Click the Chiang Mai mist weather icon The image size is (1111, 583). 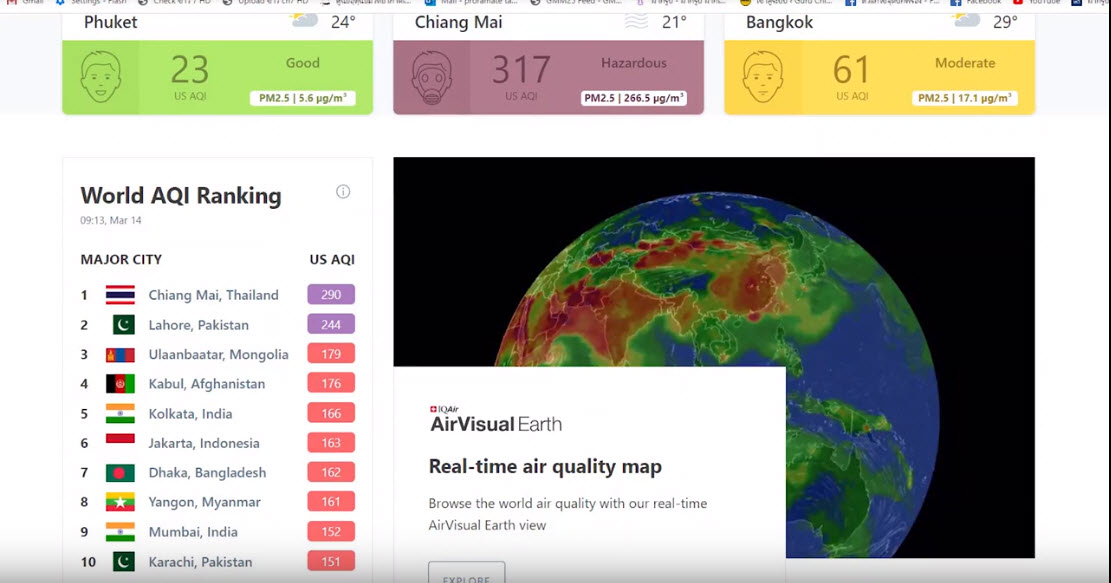(x=636, y=21)
